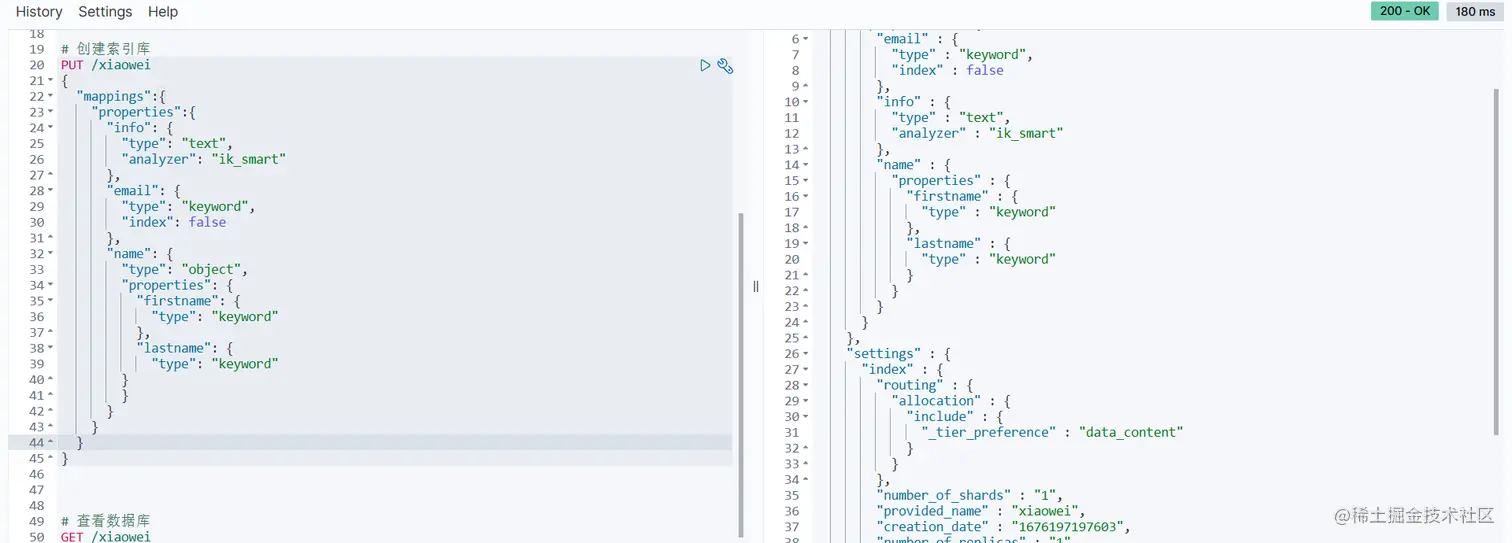Collapse the "mappings" block at request line 22

(x=51, y=97)
